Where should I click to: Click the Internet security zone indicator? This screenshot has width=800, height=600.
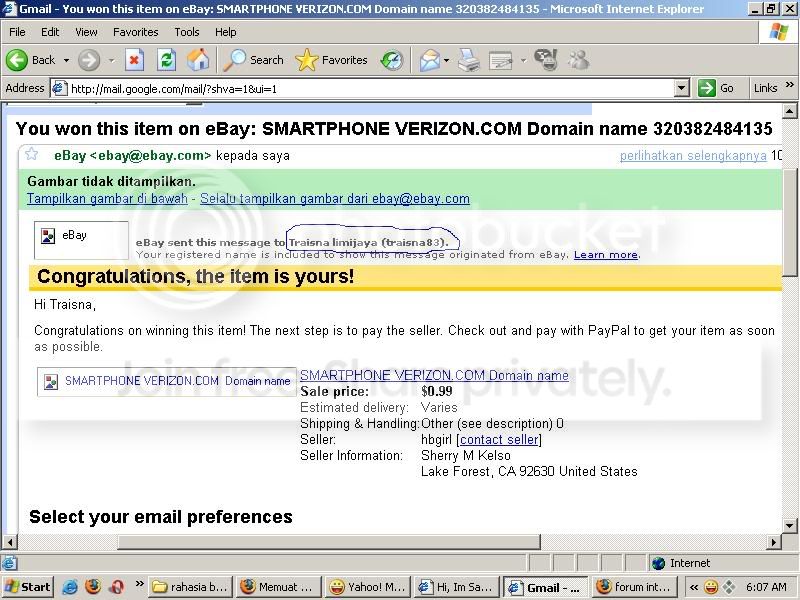682,563
